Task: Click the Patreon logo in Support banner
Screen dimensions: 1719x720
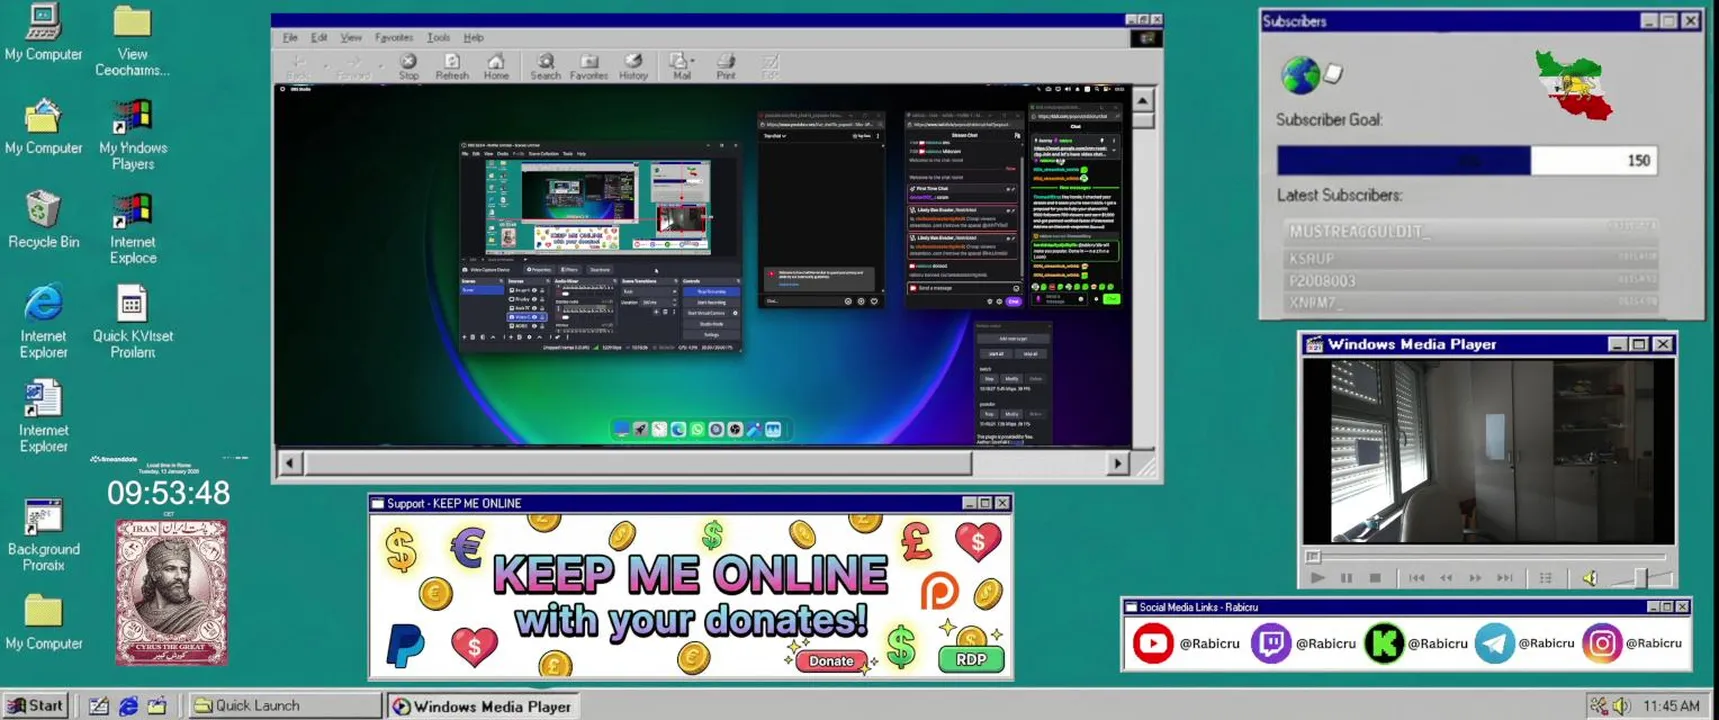Action: tap(939, 591)
